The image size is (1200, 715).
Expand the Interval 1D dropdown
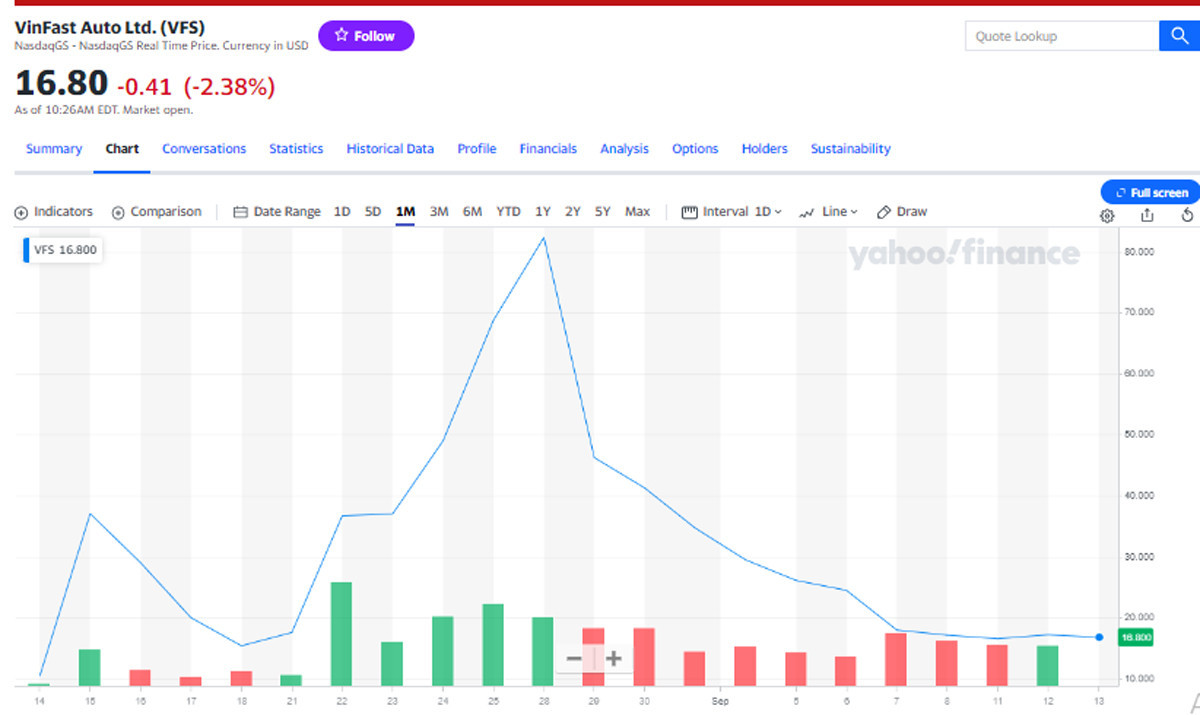pos(732,212)
